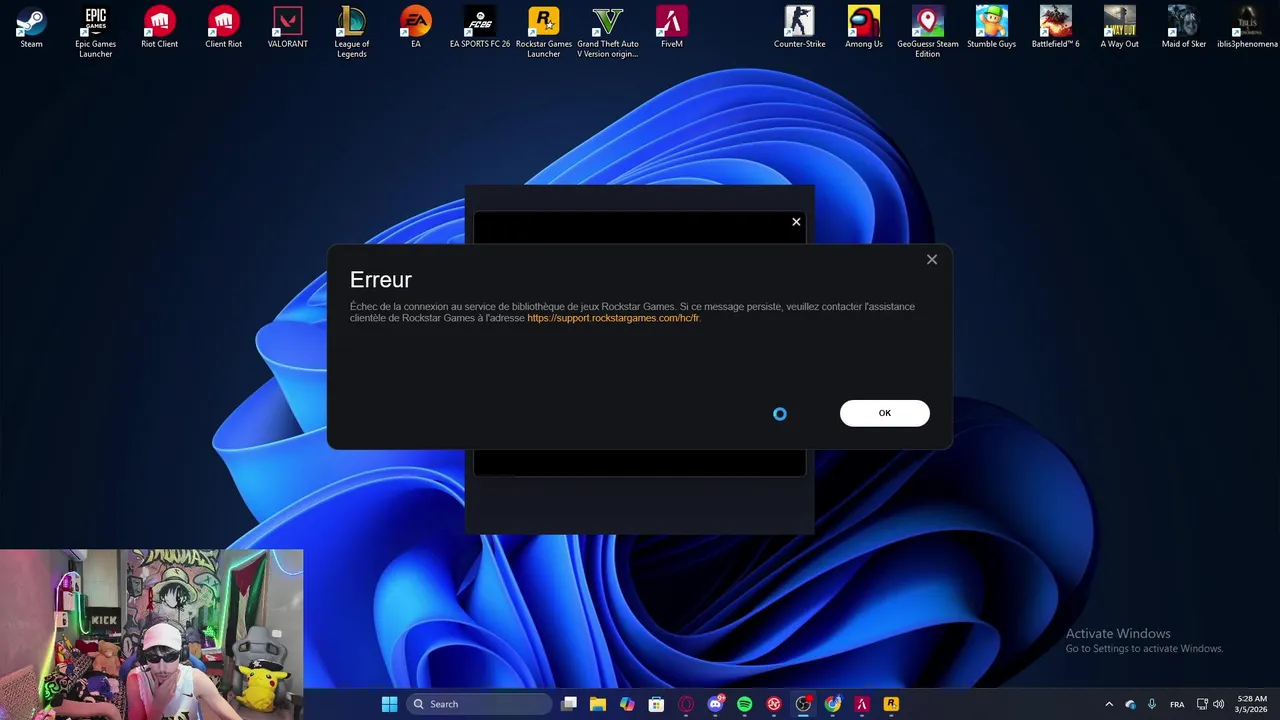Open Microsoft Store from the taskbar
The image size is (1280, 720).
click(x=656, y=704)
